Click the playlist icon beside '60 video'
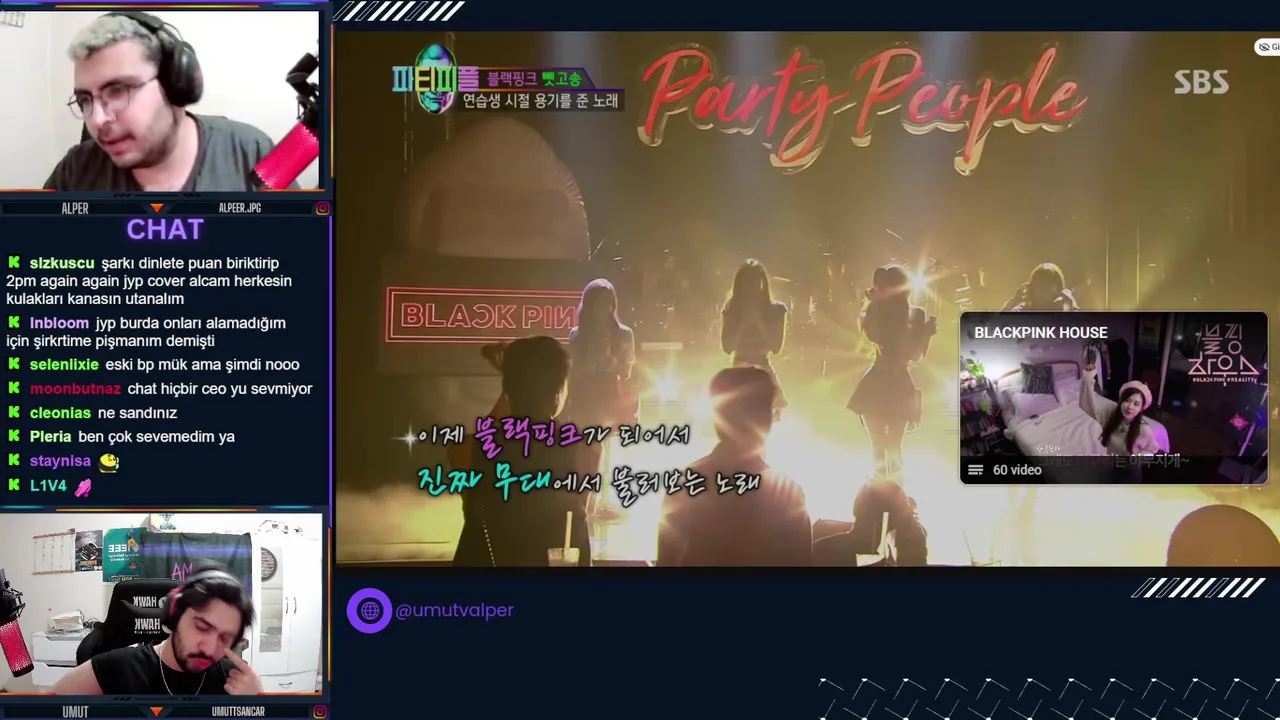The width and height of the screenshot is (1280, 720). (x=975, y=470)
